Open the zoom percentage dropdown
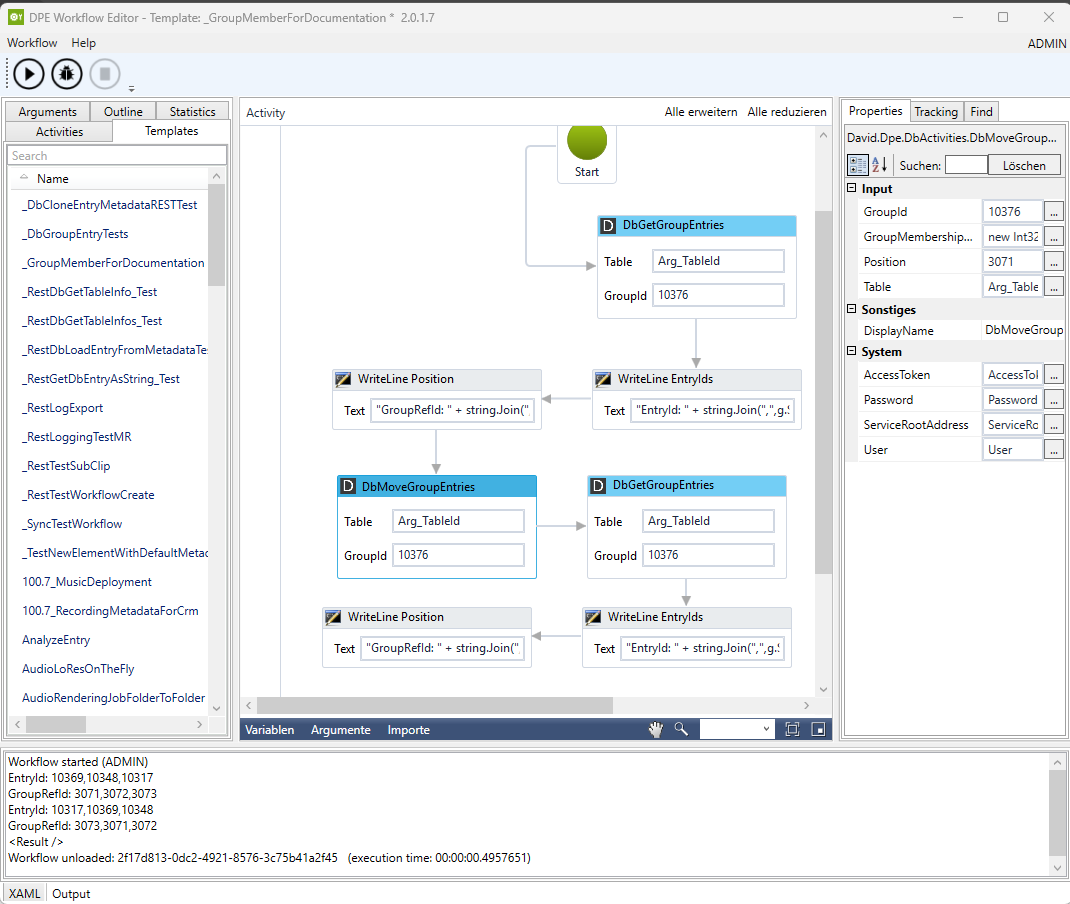 766,730
